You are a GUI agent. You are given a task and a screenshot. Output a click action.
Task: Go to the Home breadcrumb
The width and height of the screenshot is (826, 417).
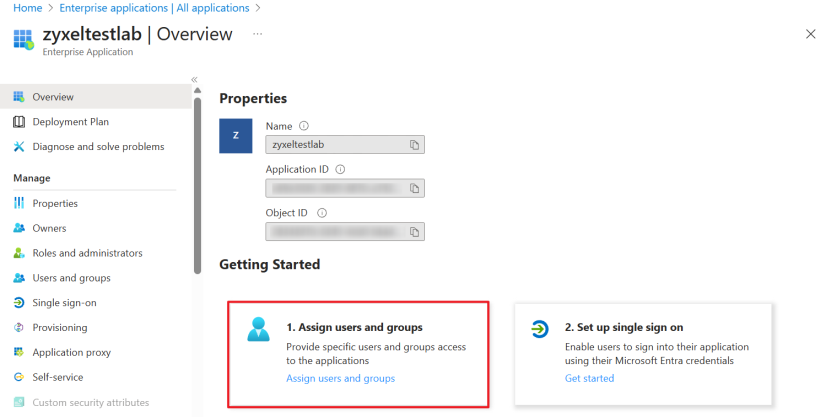26,8
